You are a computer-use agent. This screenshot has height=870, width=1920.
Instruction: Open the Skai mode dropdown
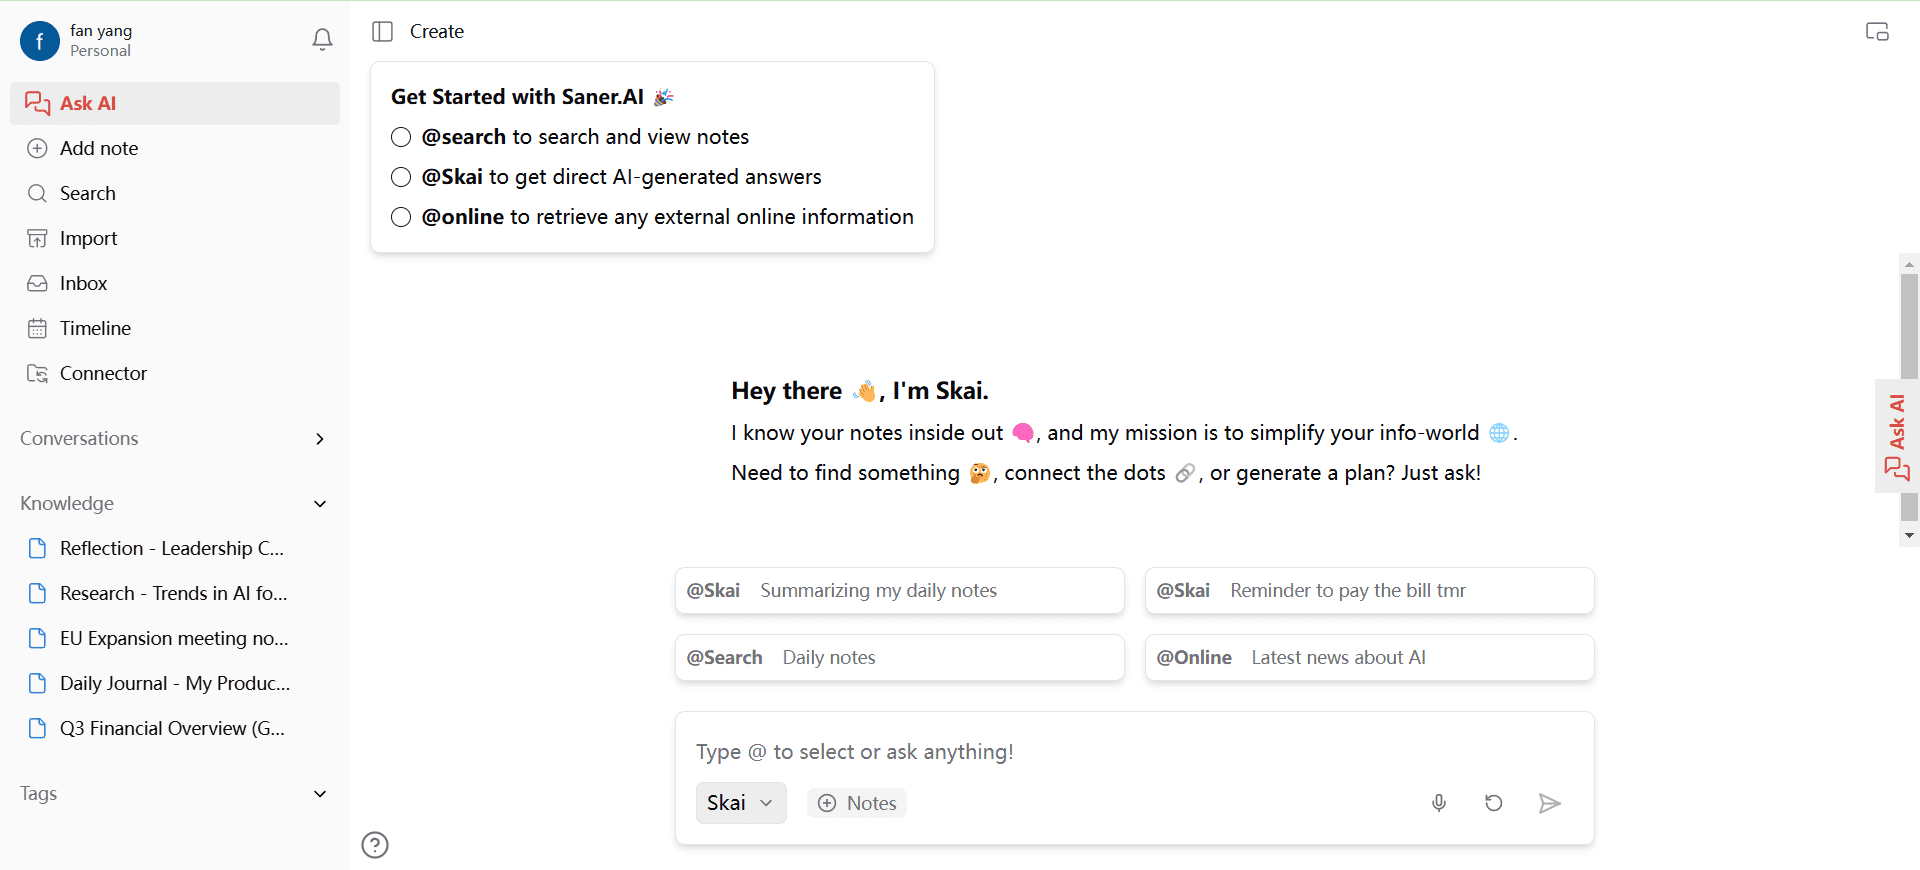pyautogui.click(x=741, y=803)
